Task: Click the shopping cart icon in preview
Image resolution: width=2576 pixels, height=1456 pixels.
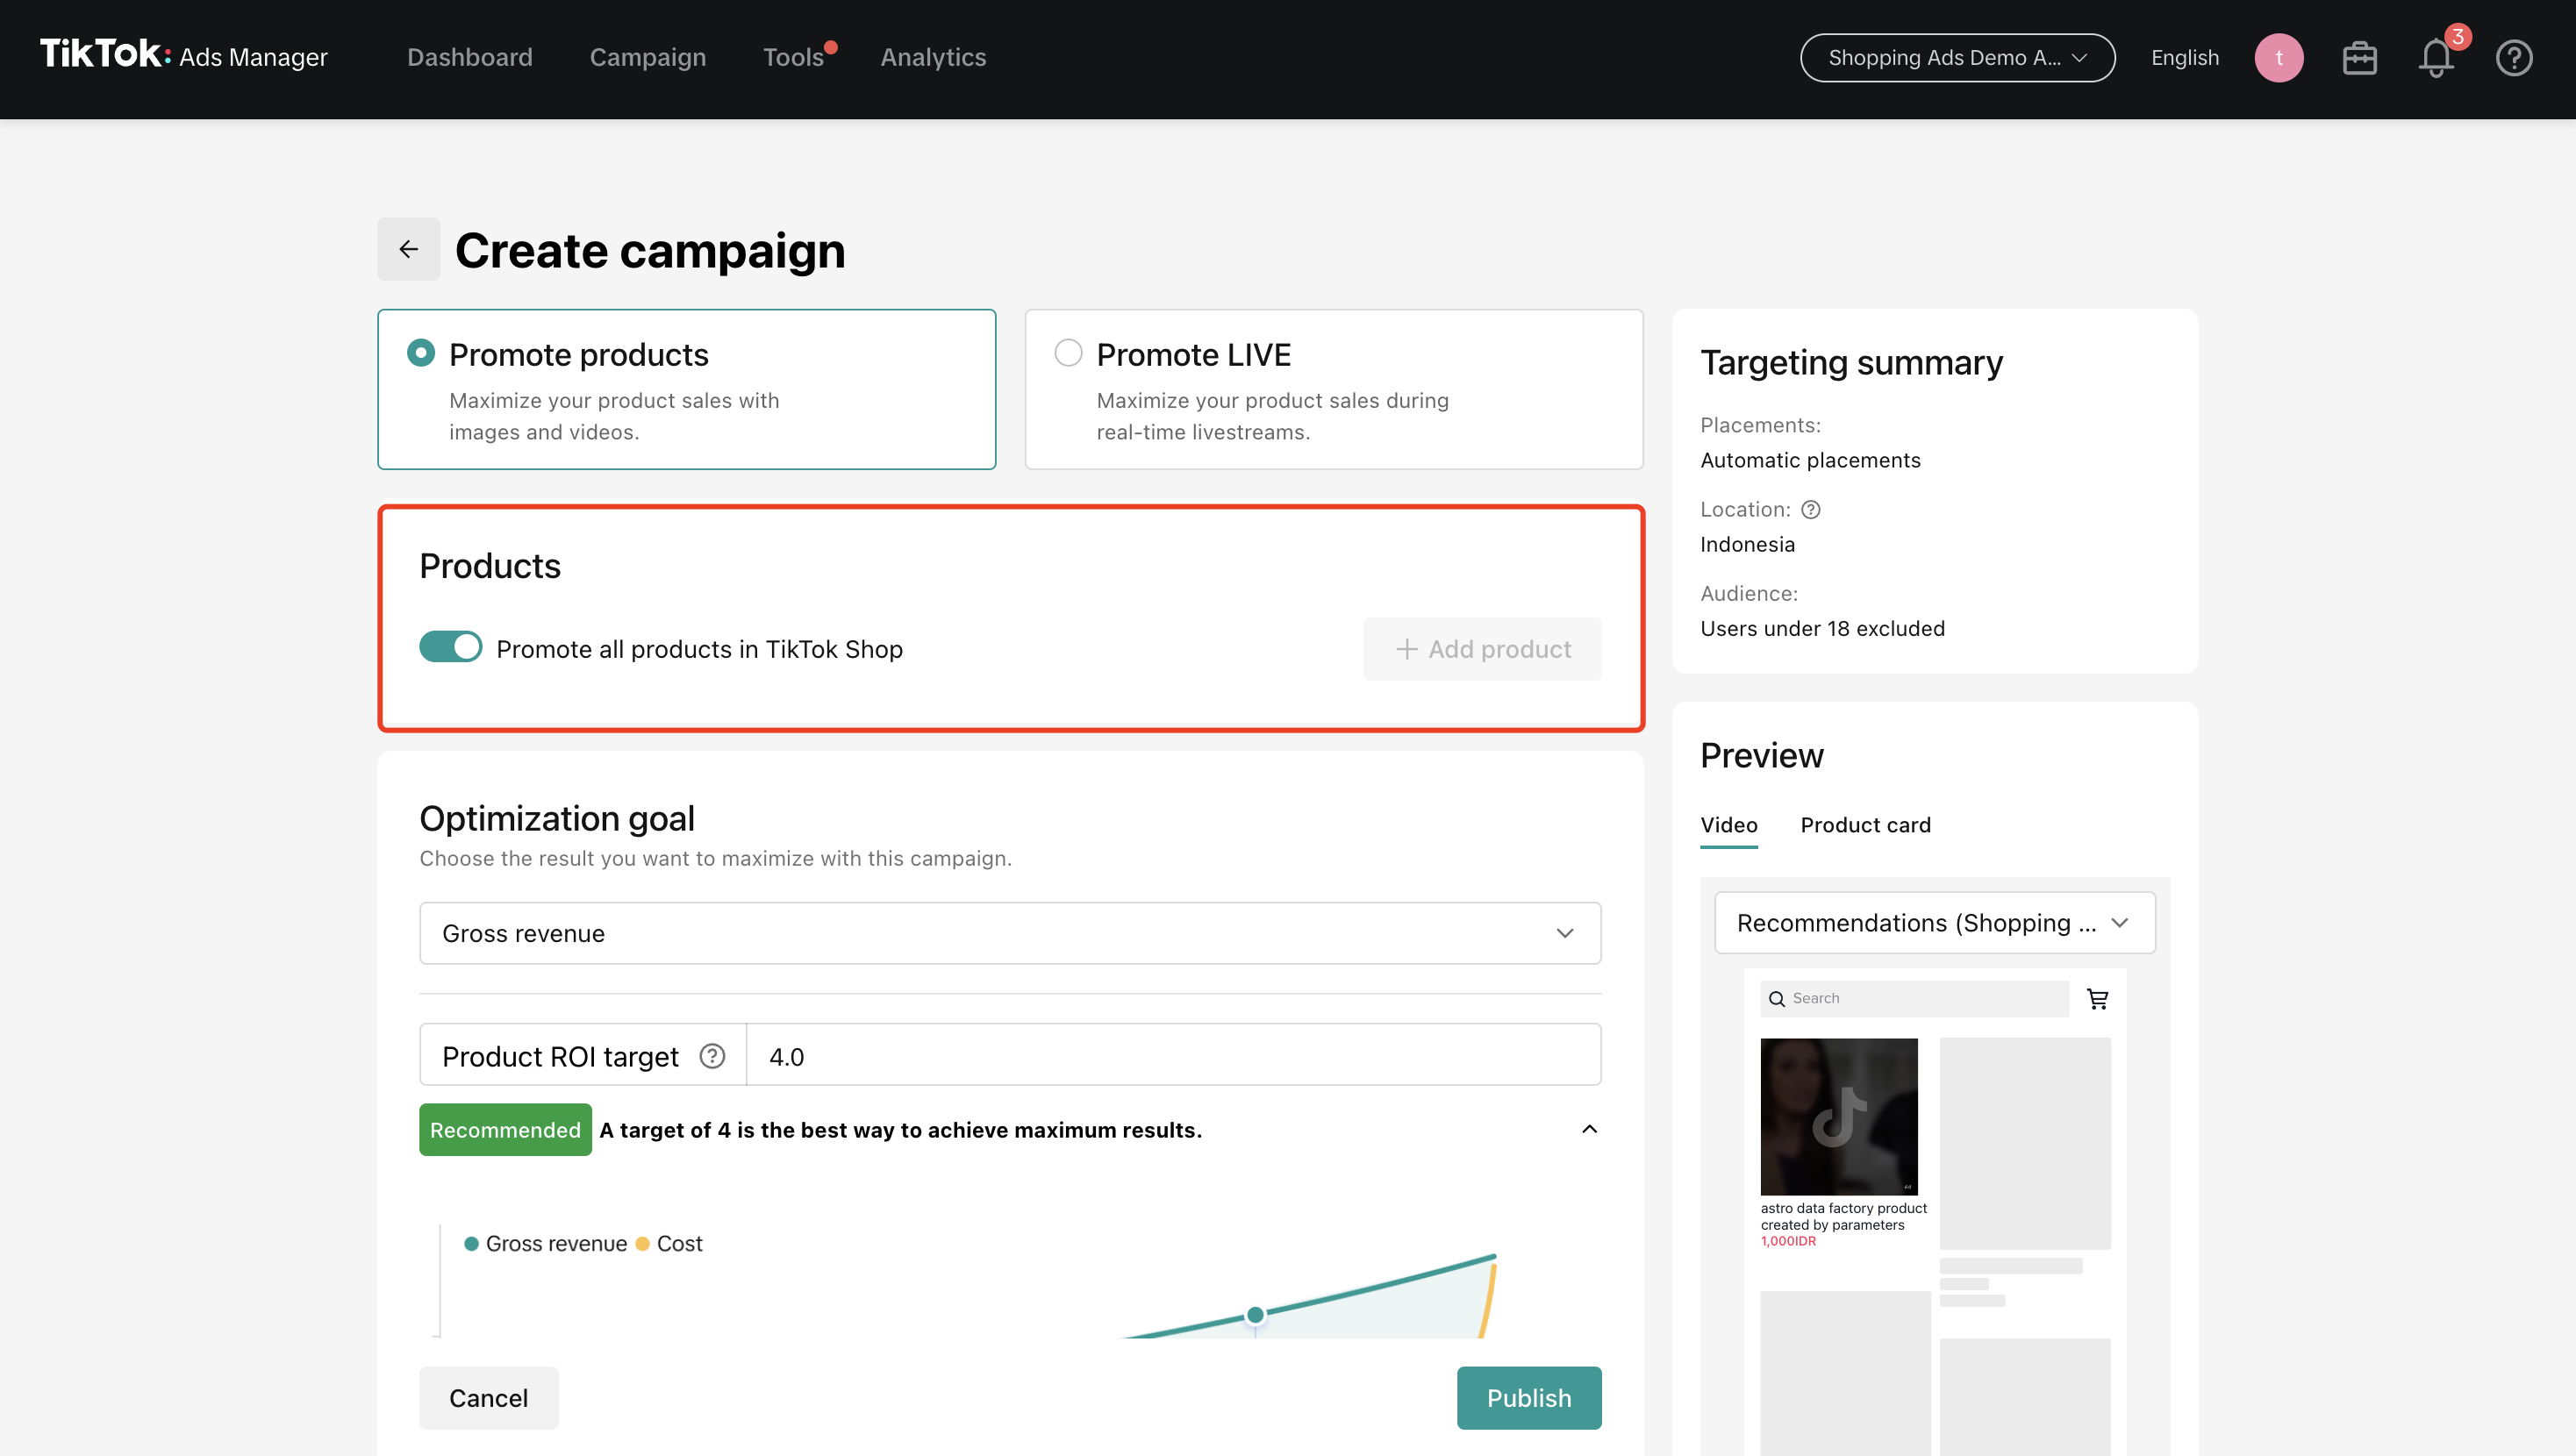Action: (x=2098, y=998)
